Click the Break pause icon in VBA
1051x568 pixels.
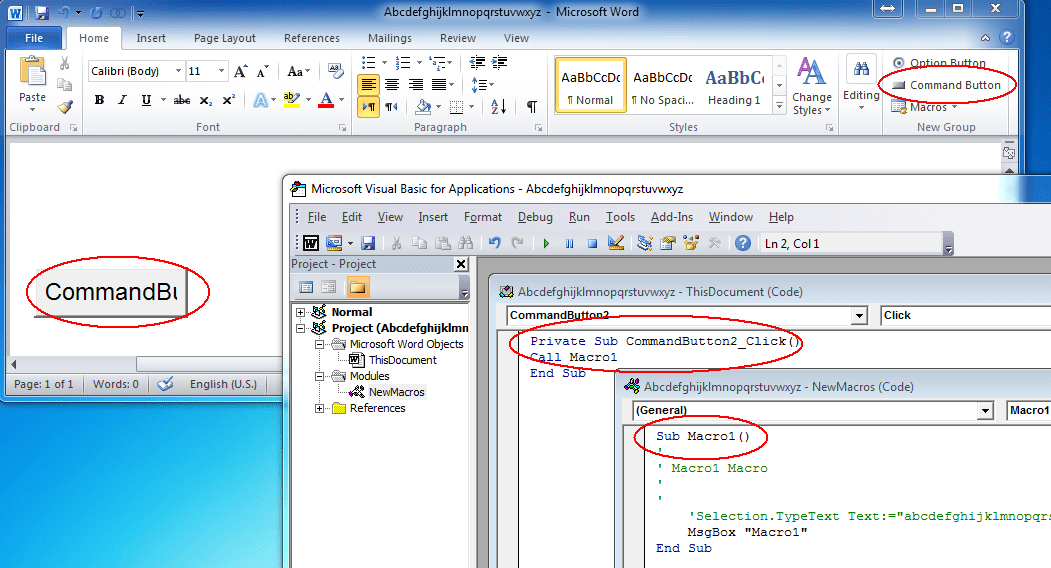click(570, 243)
